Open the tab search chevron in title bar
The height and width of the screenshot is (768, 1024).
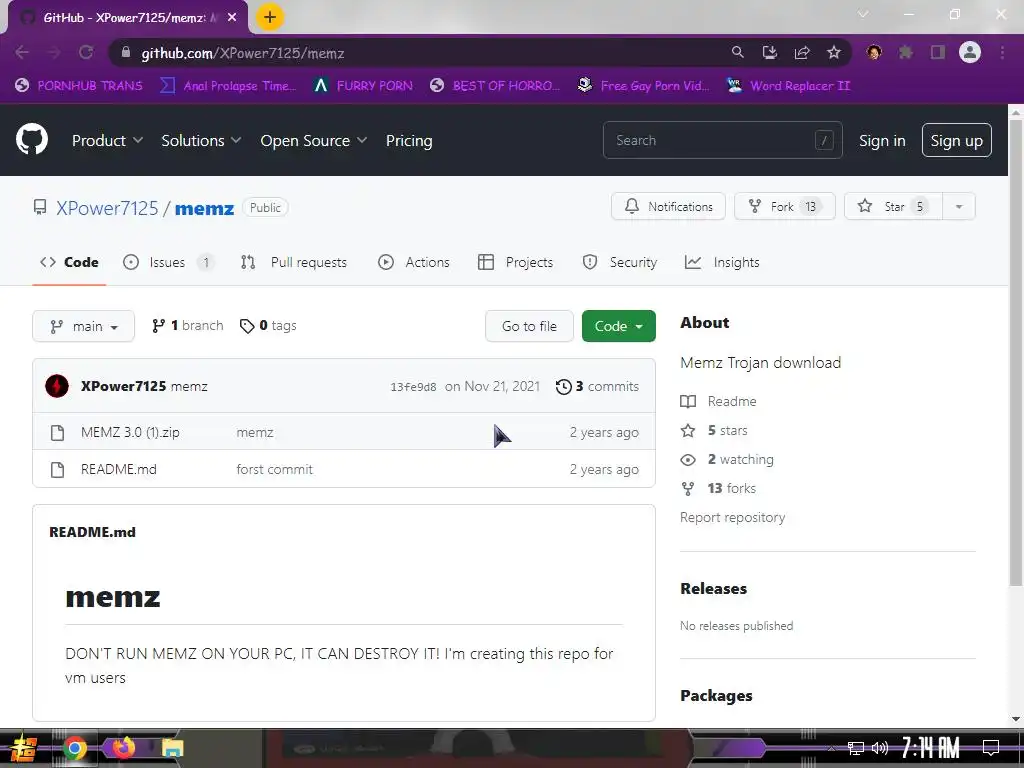(x=863, y=14)
